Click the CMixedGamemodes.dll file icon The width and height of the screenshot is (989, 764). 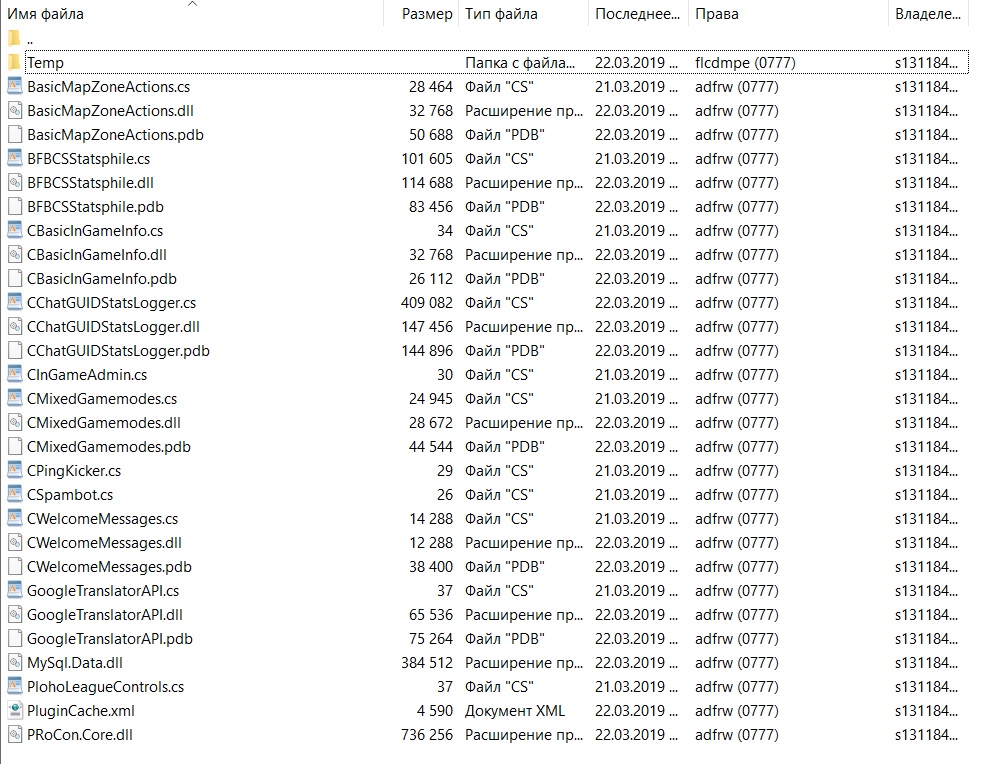point(15,423)
